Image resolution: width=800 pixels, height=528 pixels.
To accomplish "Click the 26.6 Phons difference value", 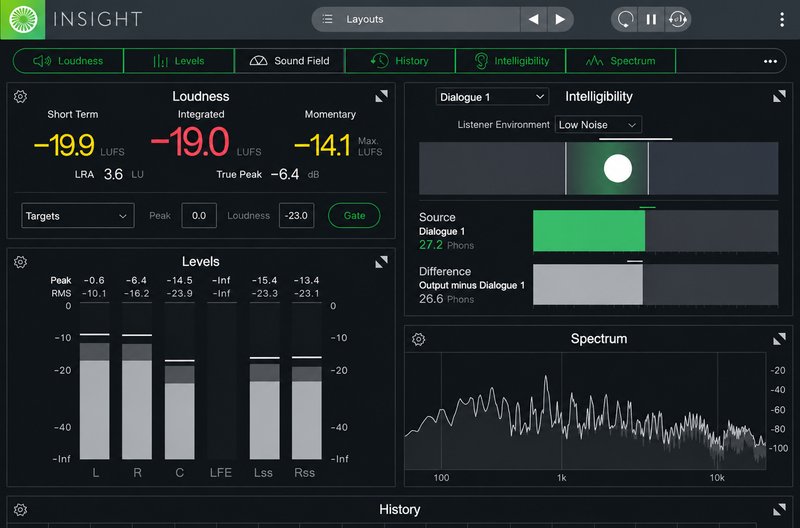I will click(x=431, y=299).
